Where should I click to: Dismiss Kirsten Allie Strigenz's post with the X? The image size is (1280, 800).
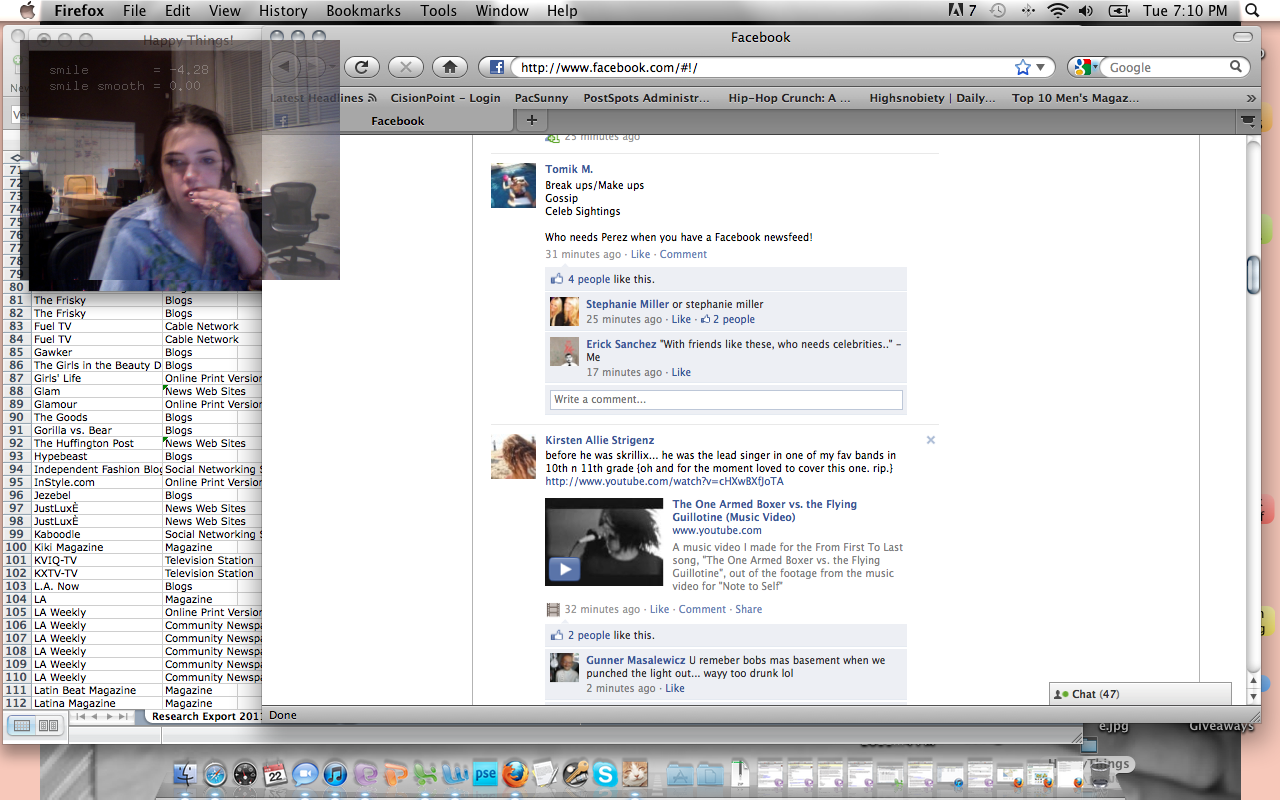pyautogui.click(x=930, y=440)
